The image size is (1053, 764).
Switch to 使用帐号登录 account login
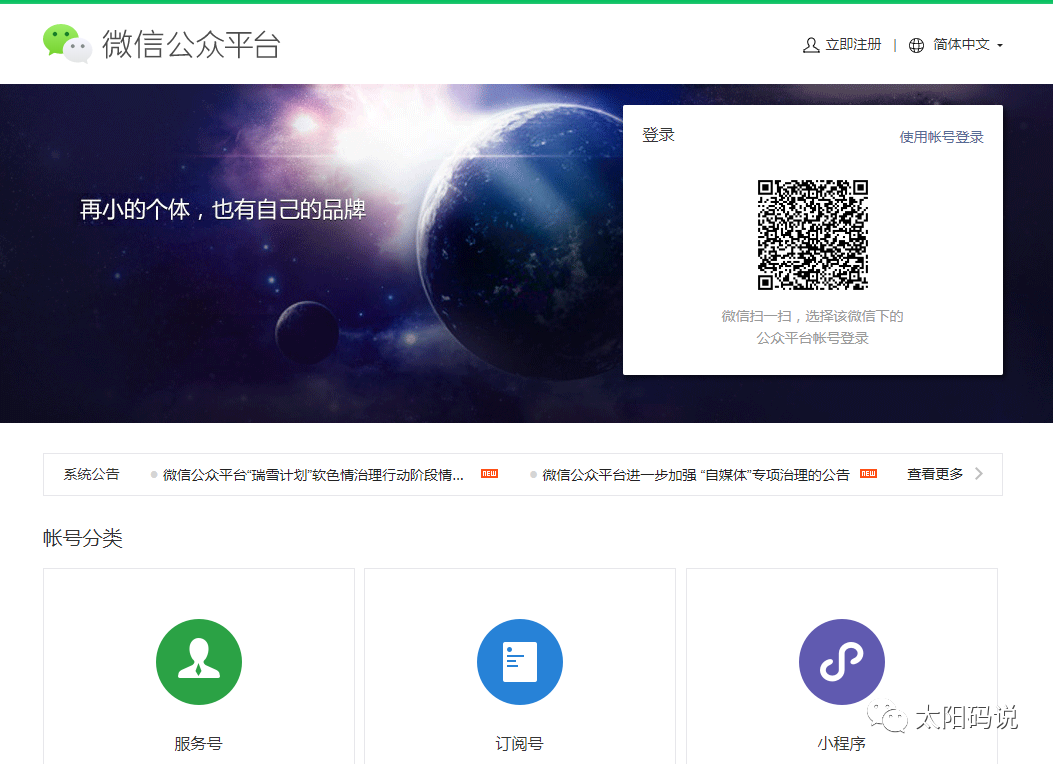point(941,137)
